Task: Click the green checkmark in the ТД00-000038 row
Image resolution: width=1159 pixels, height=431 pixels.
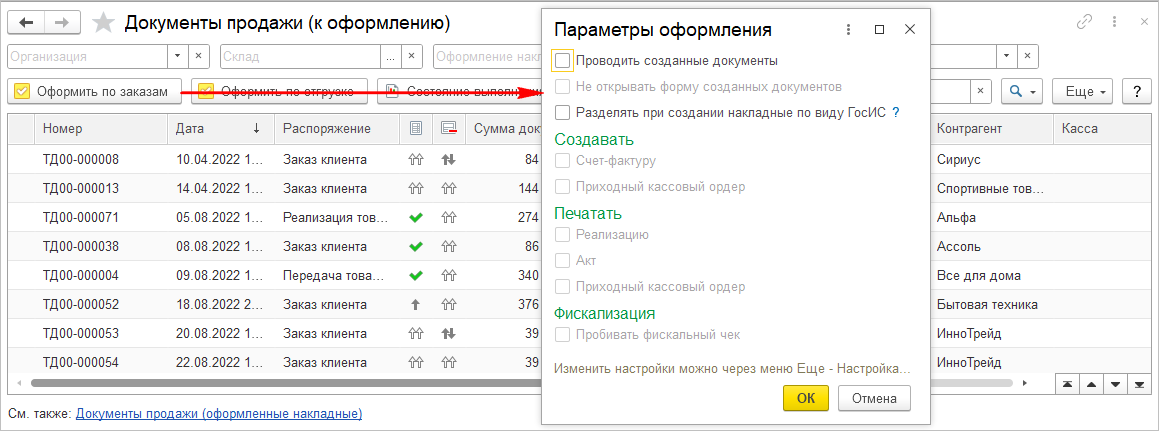Action: (x=415, y=246)
